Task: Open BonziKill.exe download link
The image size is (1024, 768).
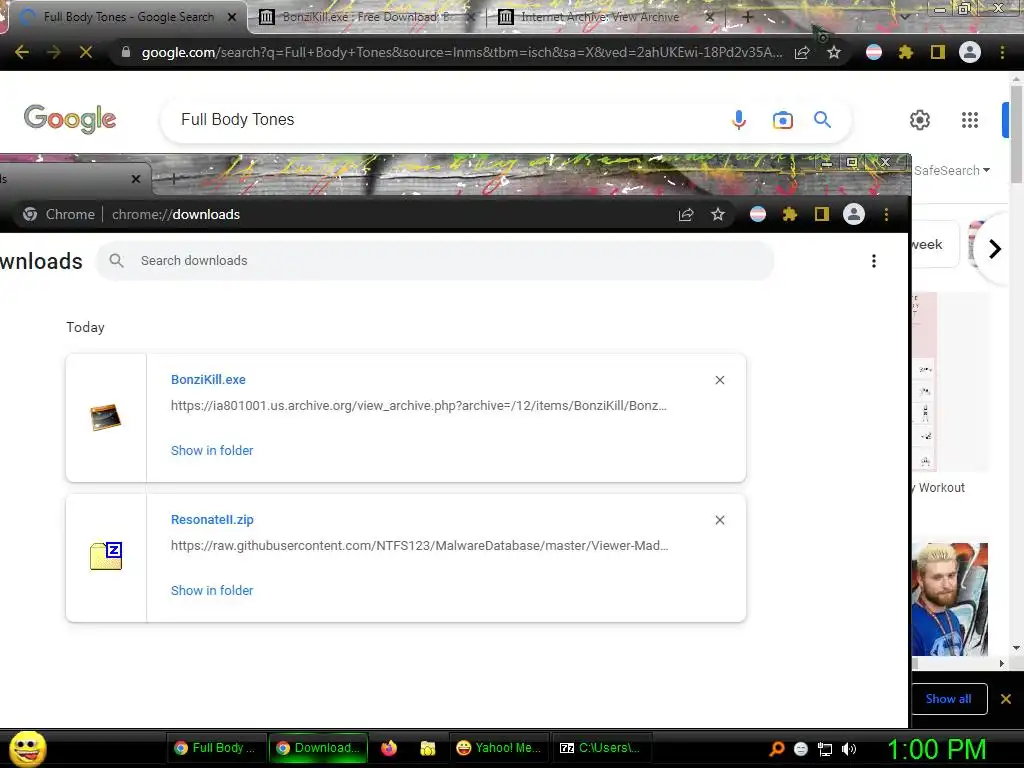Action: pos(208,379)
